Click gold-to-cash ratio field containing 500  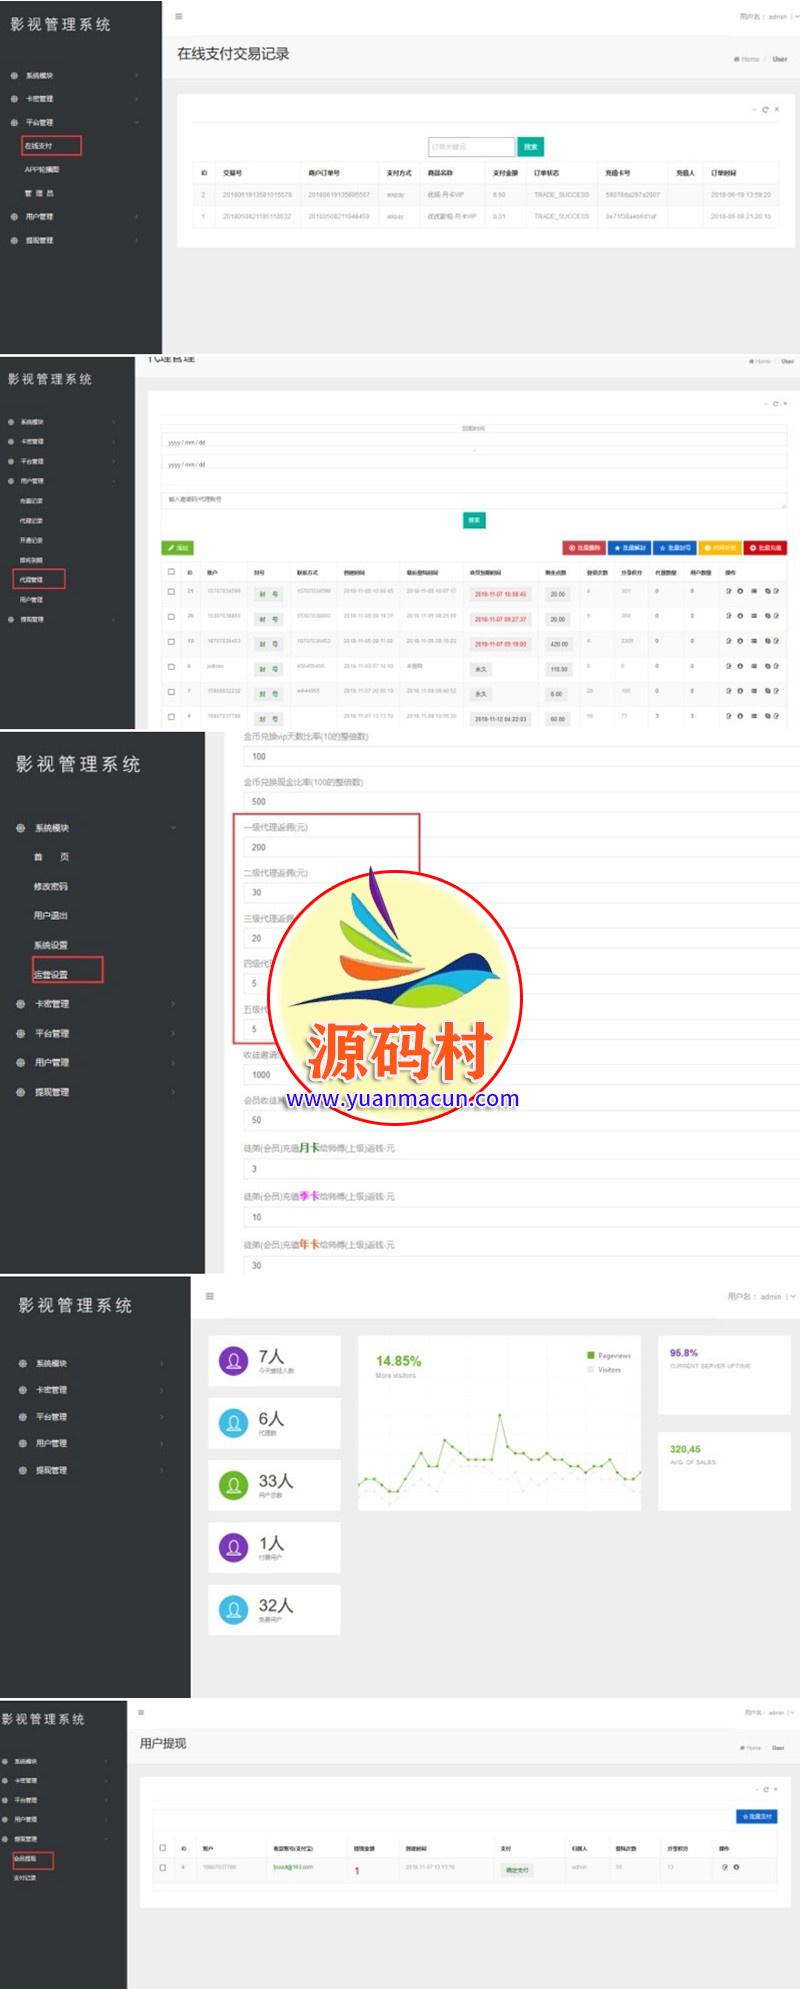pyautogui.click(x=521, y=801)
